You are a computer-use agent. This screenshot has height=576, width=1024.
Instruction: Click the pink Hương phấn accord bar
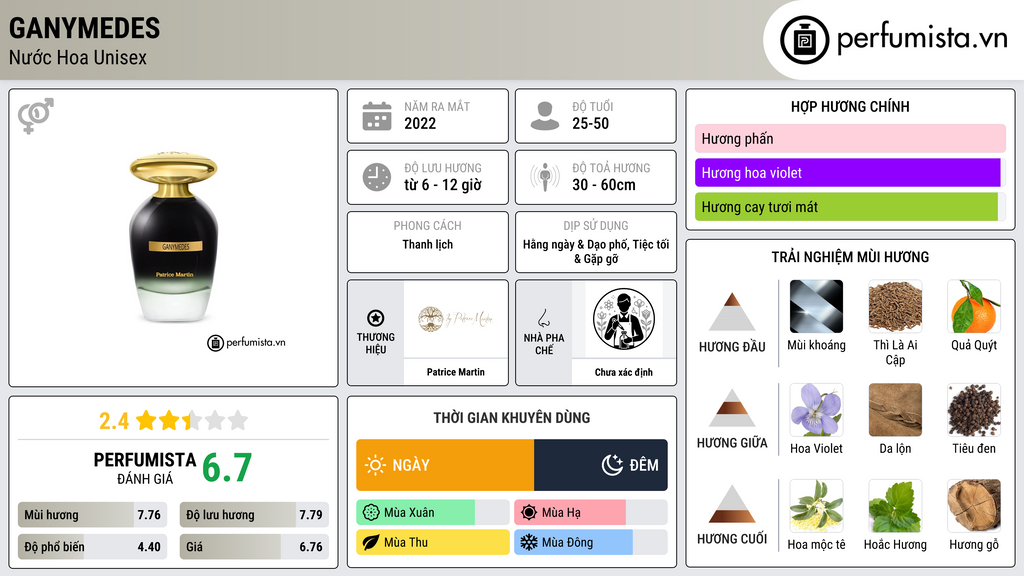click(850, 138)
